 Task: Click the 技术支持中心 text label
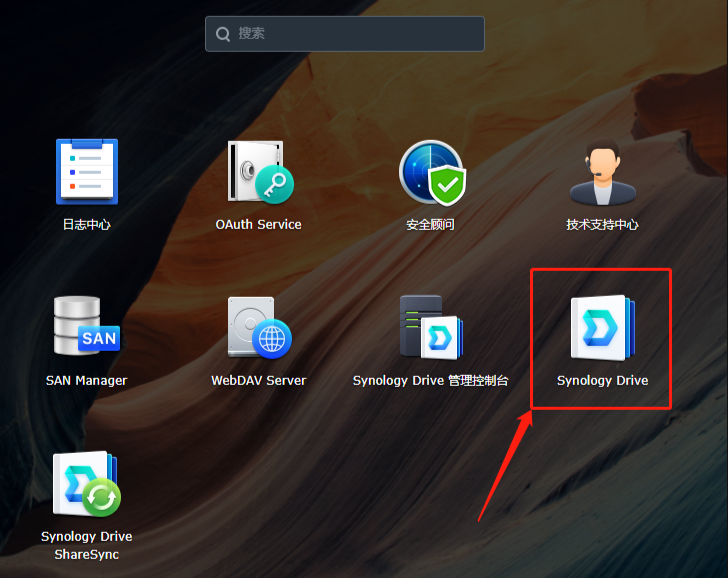(602, 225)
